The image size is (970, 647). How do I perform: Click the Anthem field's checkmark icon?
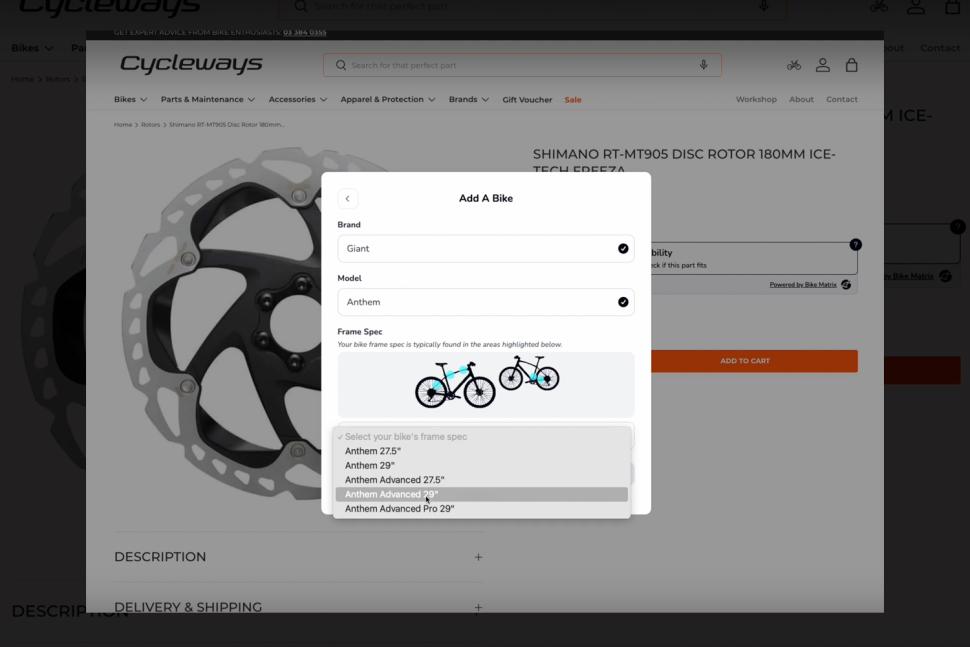(x=623, y=302)
